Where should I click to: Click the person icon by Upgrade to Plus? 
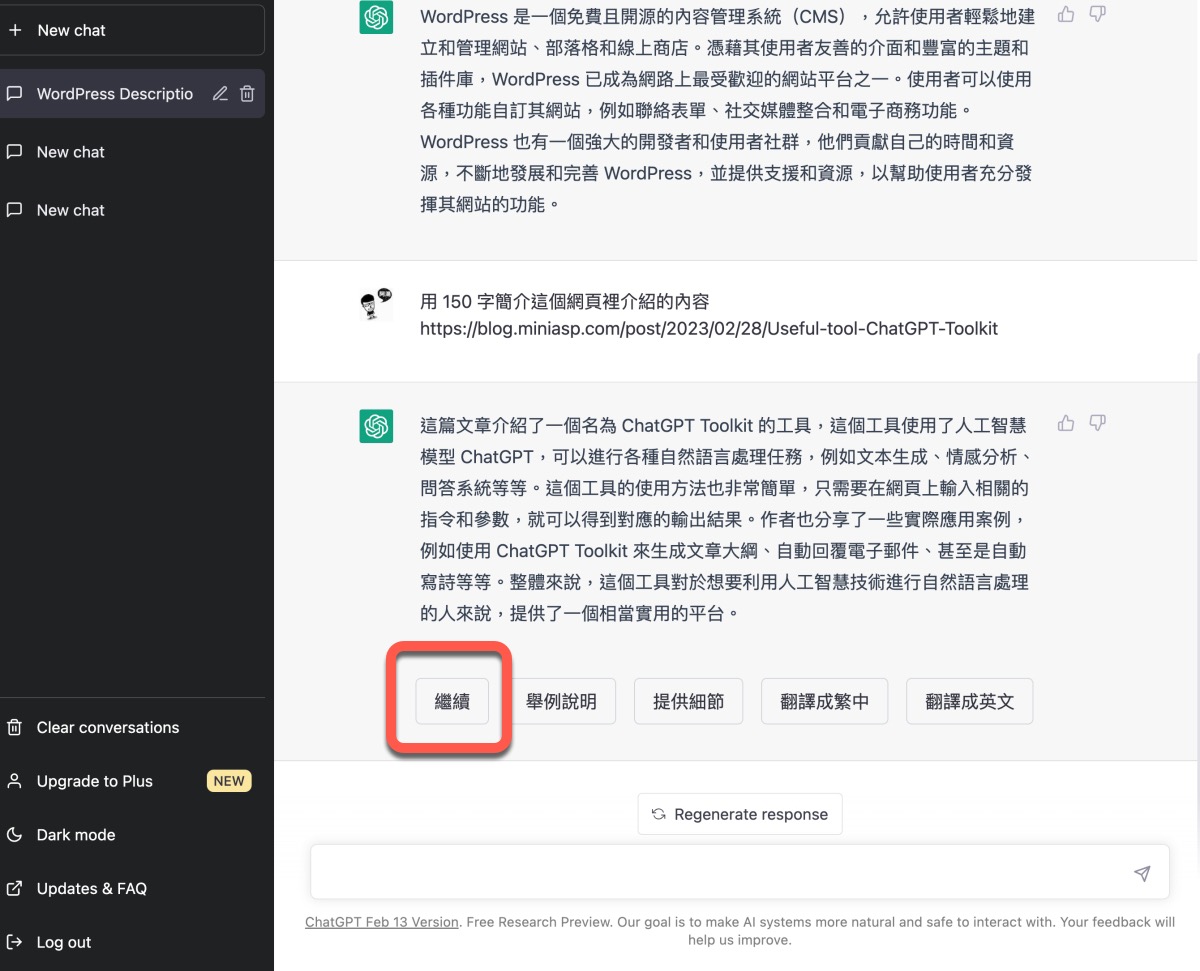pos(14,781)
